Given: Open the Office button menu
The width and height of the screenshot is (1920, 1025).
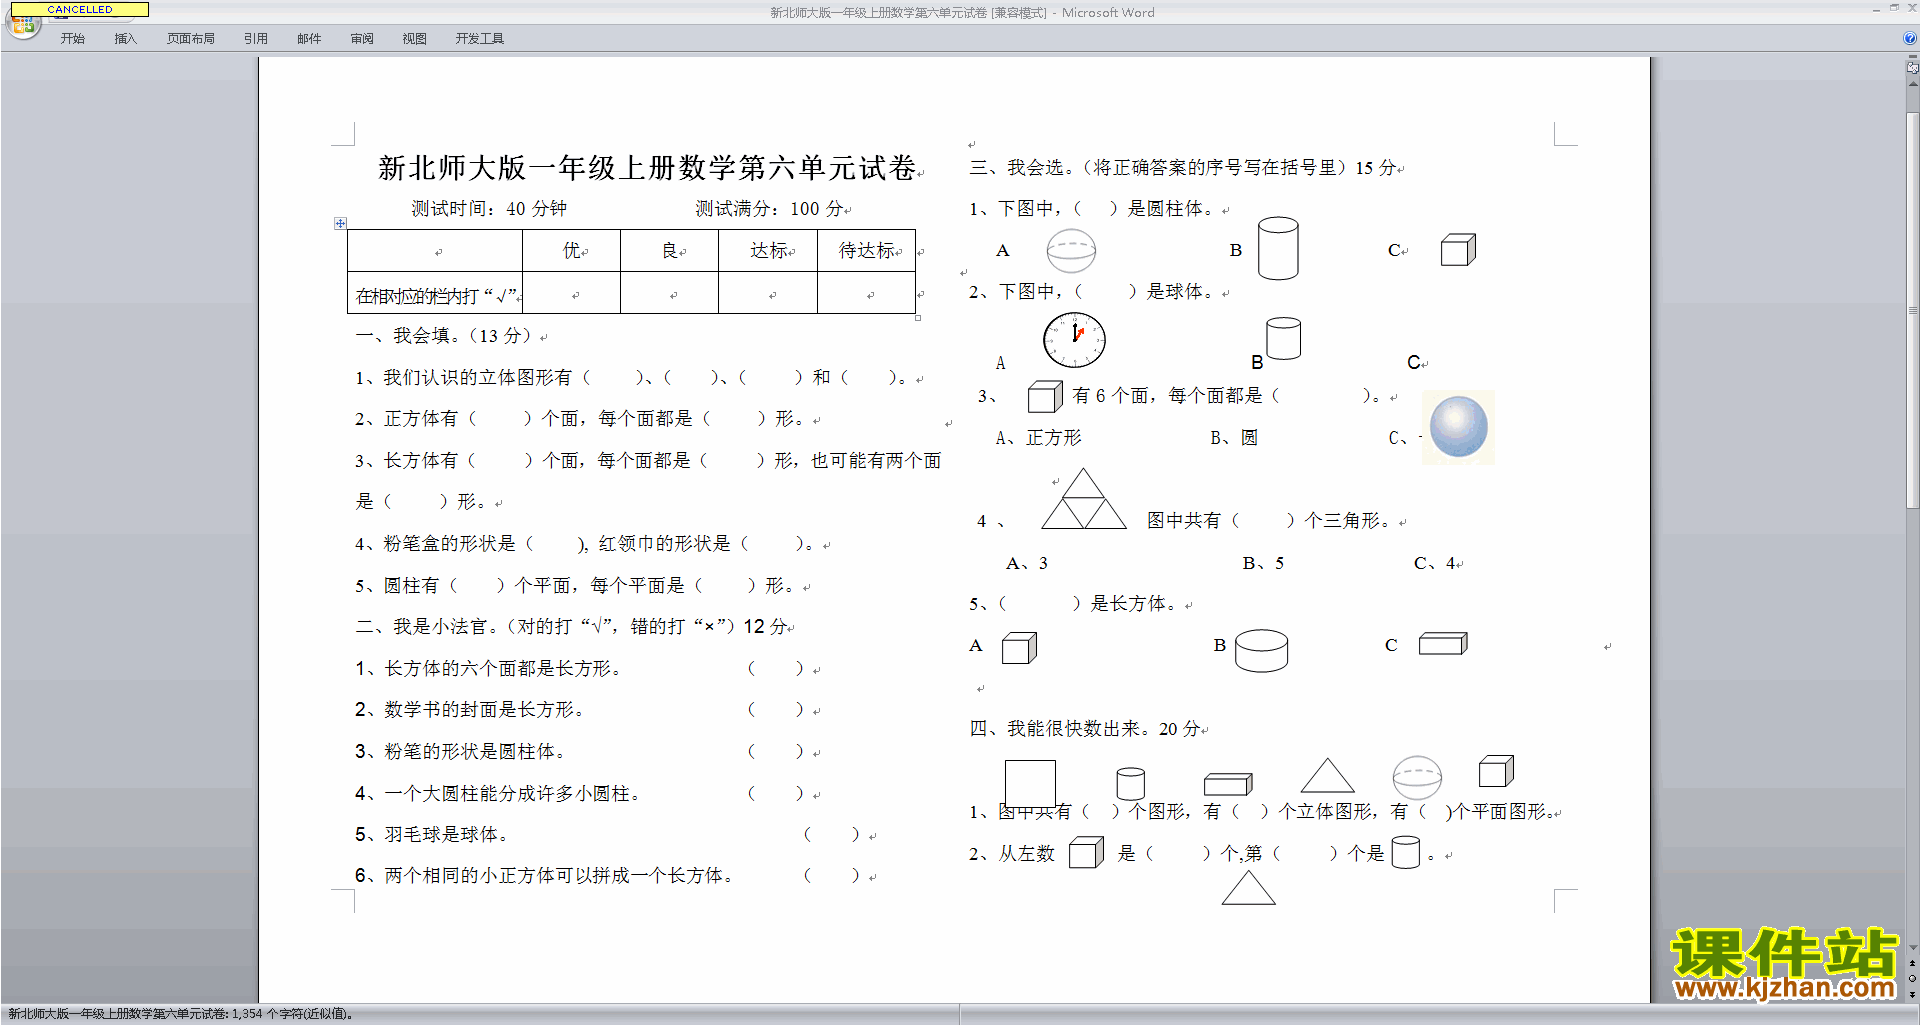Looking at the screenshot, I should tap(22, 25).
